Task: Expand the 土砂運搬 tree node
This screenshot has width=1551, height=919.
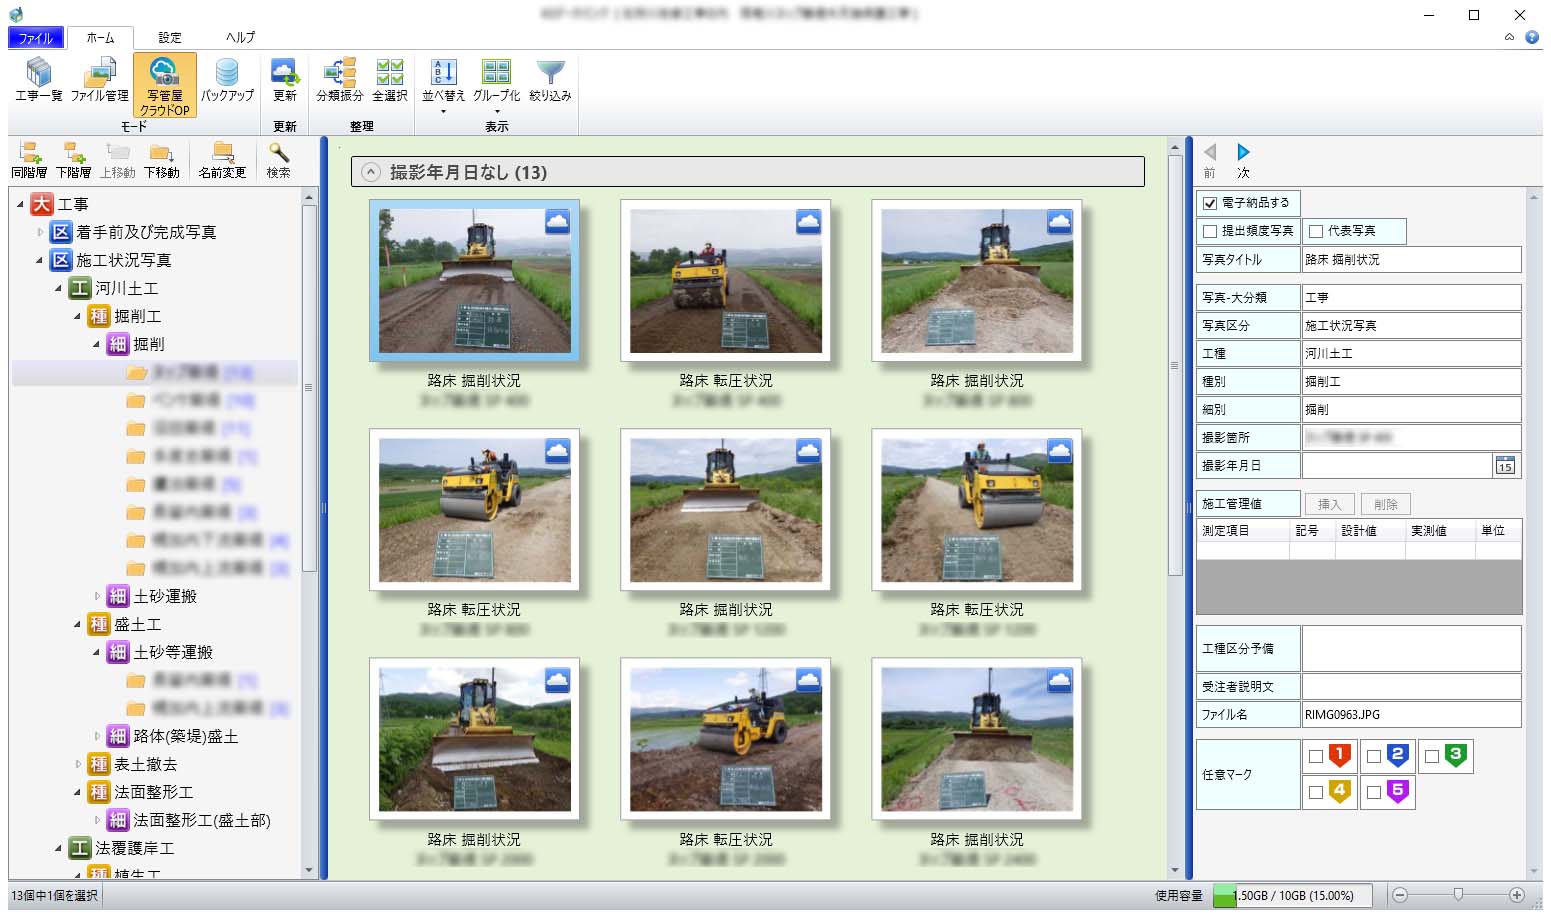Action: tap(97, 596)
